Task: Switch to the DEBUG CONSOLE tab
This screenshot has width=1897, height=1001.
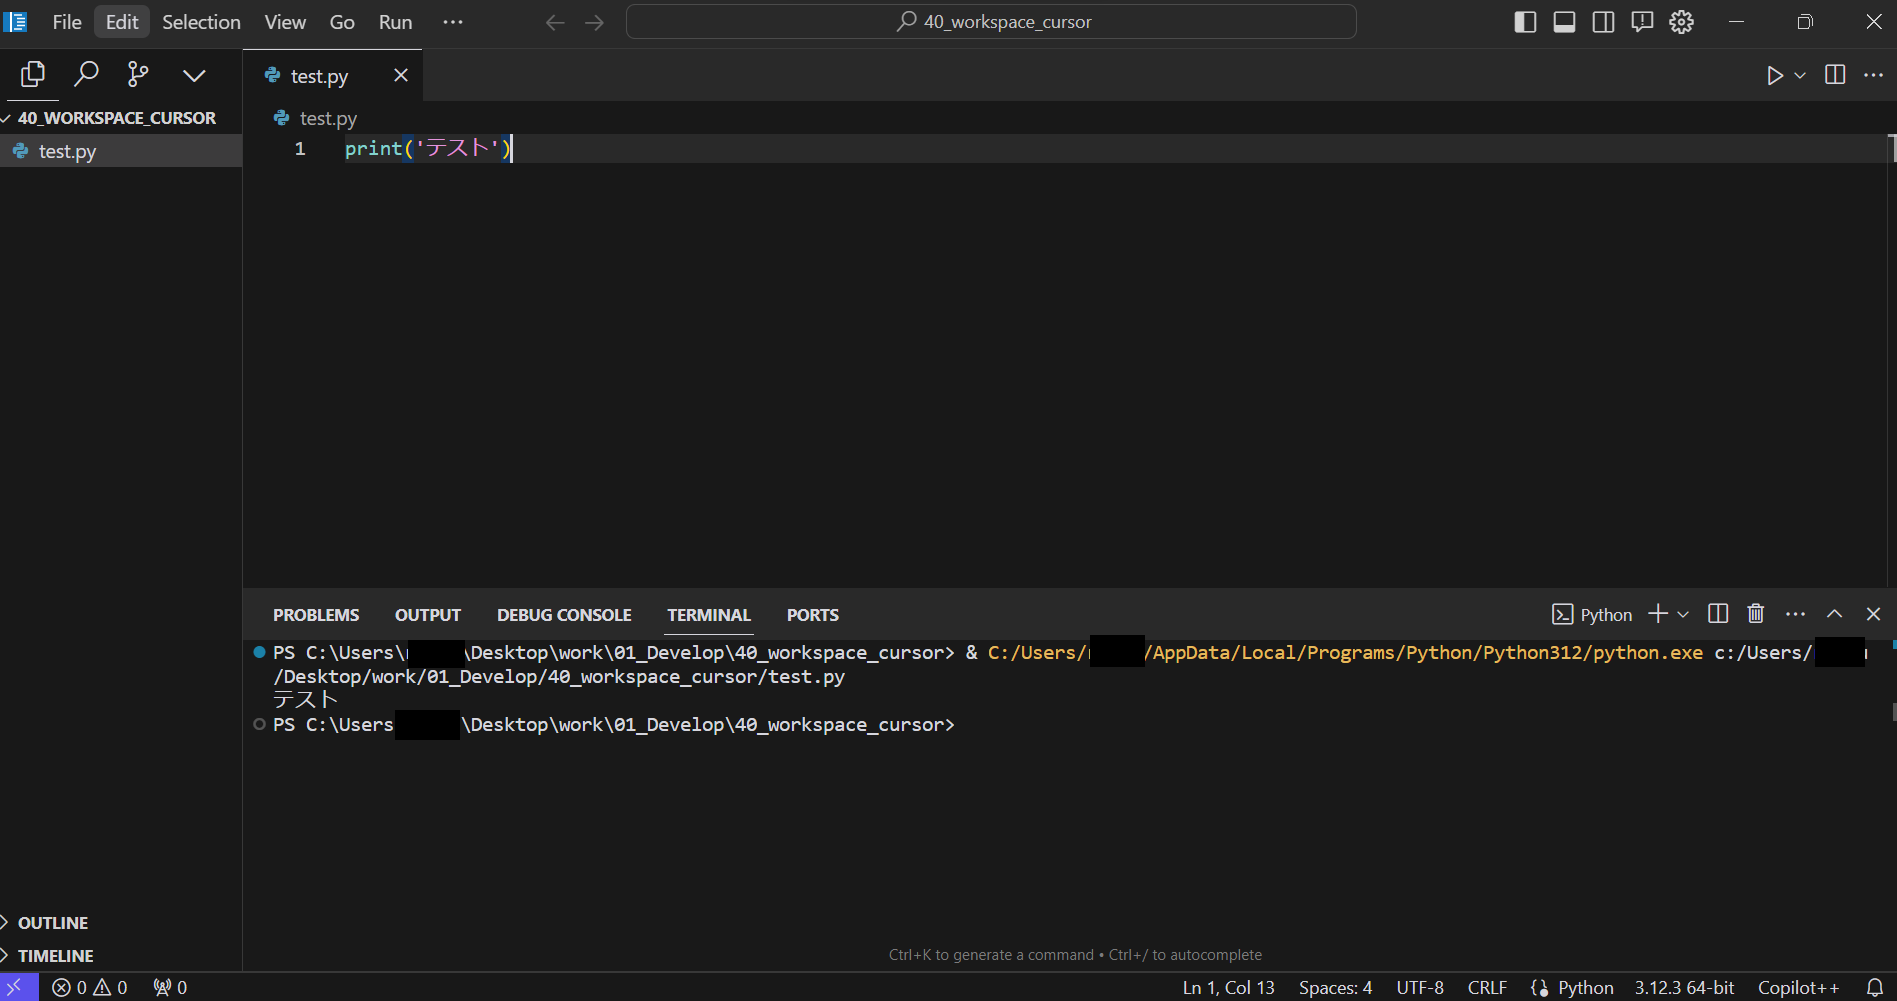Action: coord(564,615)
